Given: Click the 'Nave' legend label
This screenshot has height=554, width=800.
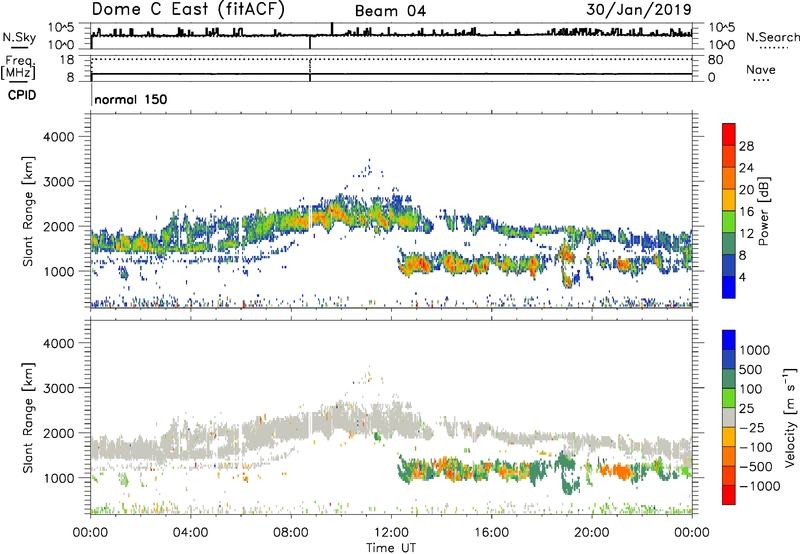Looking at the screenshot, I should pos(761,70).
